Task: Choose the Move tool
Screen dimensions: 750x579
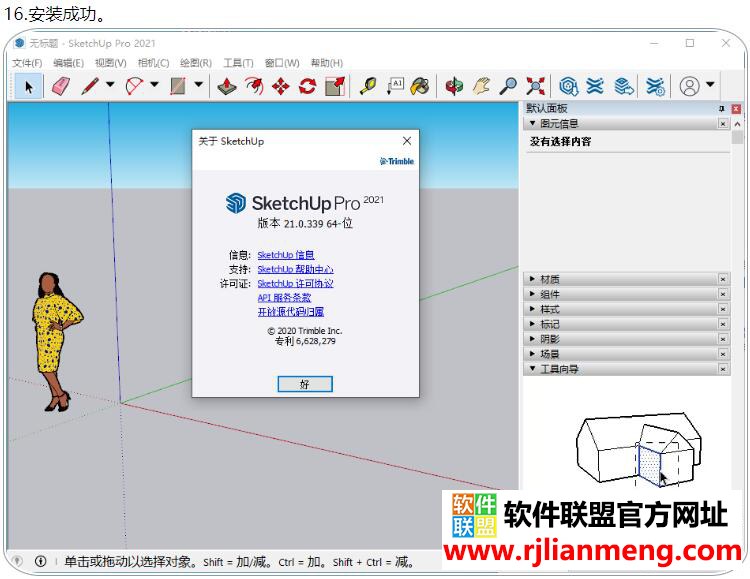Action: (280, 86)
